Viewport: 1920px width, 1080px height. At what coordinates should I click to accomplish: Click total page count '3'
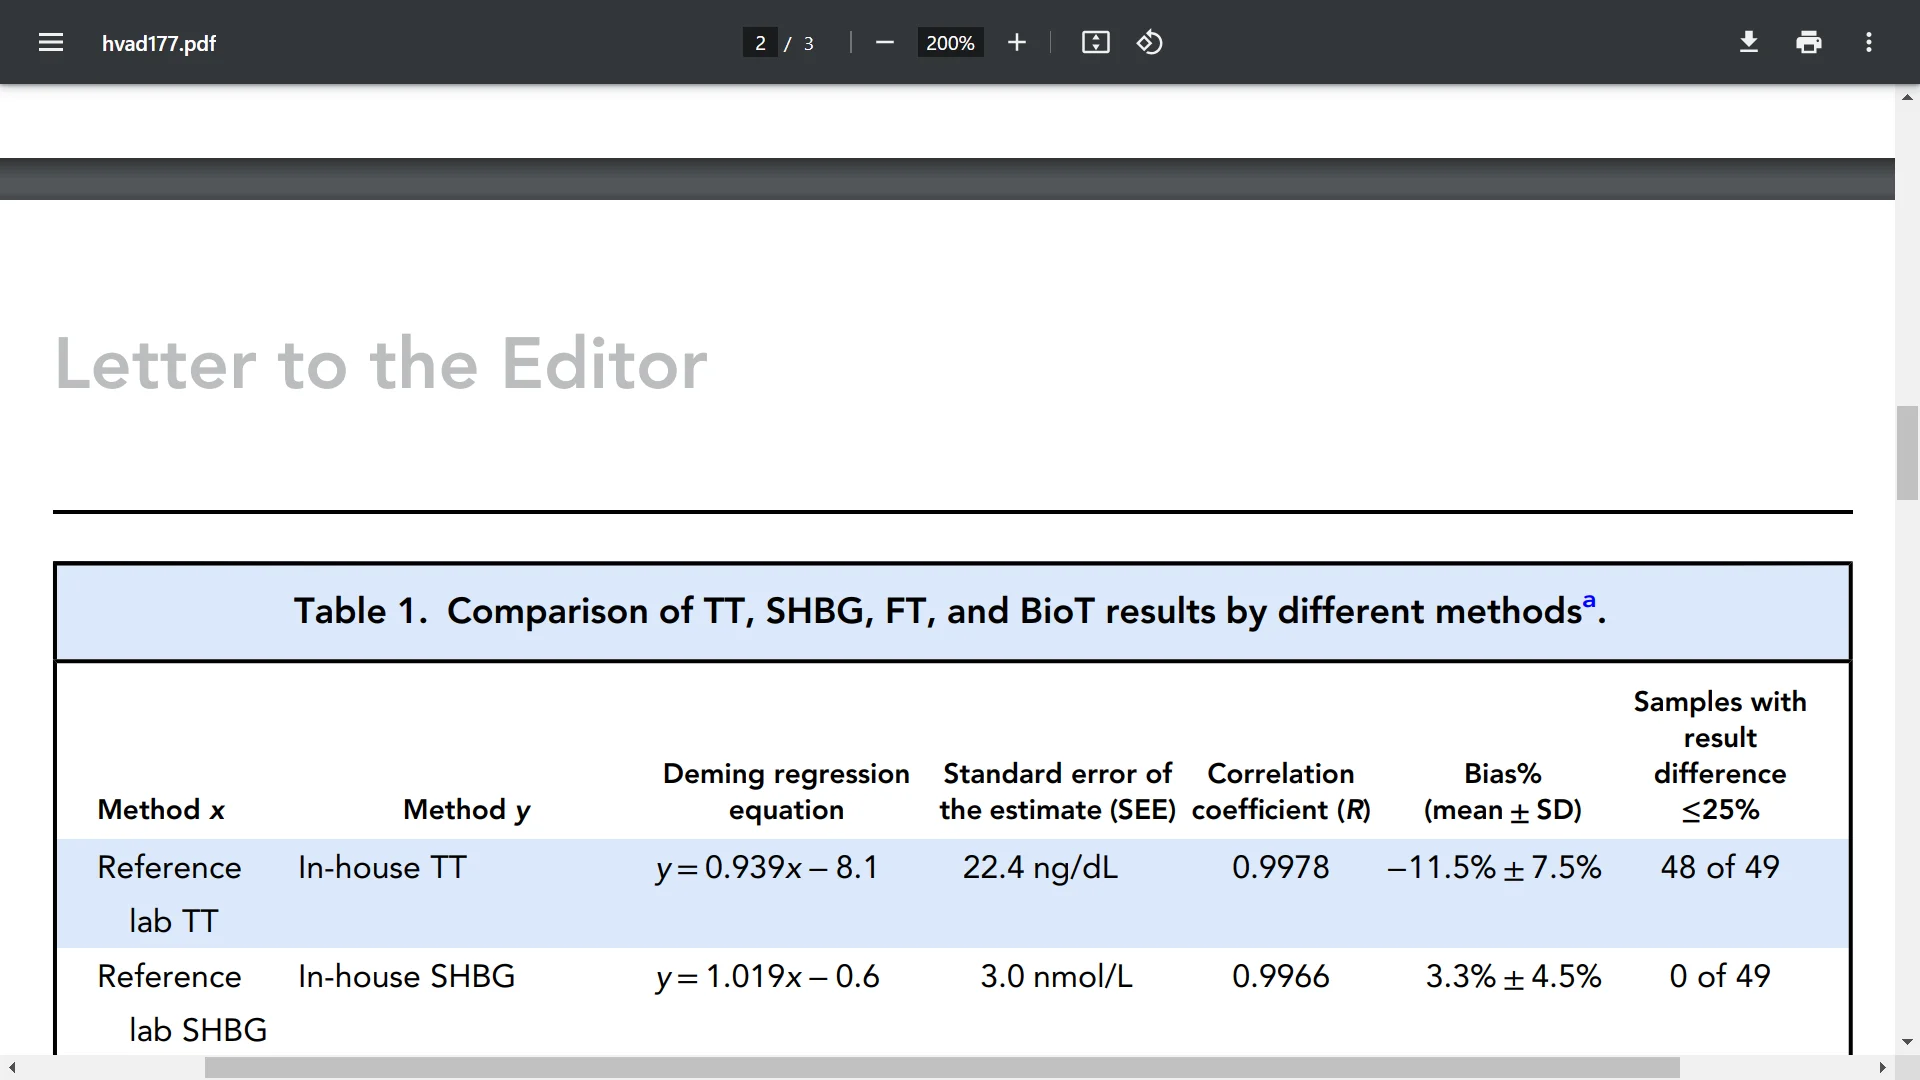809,43
